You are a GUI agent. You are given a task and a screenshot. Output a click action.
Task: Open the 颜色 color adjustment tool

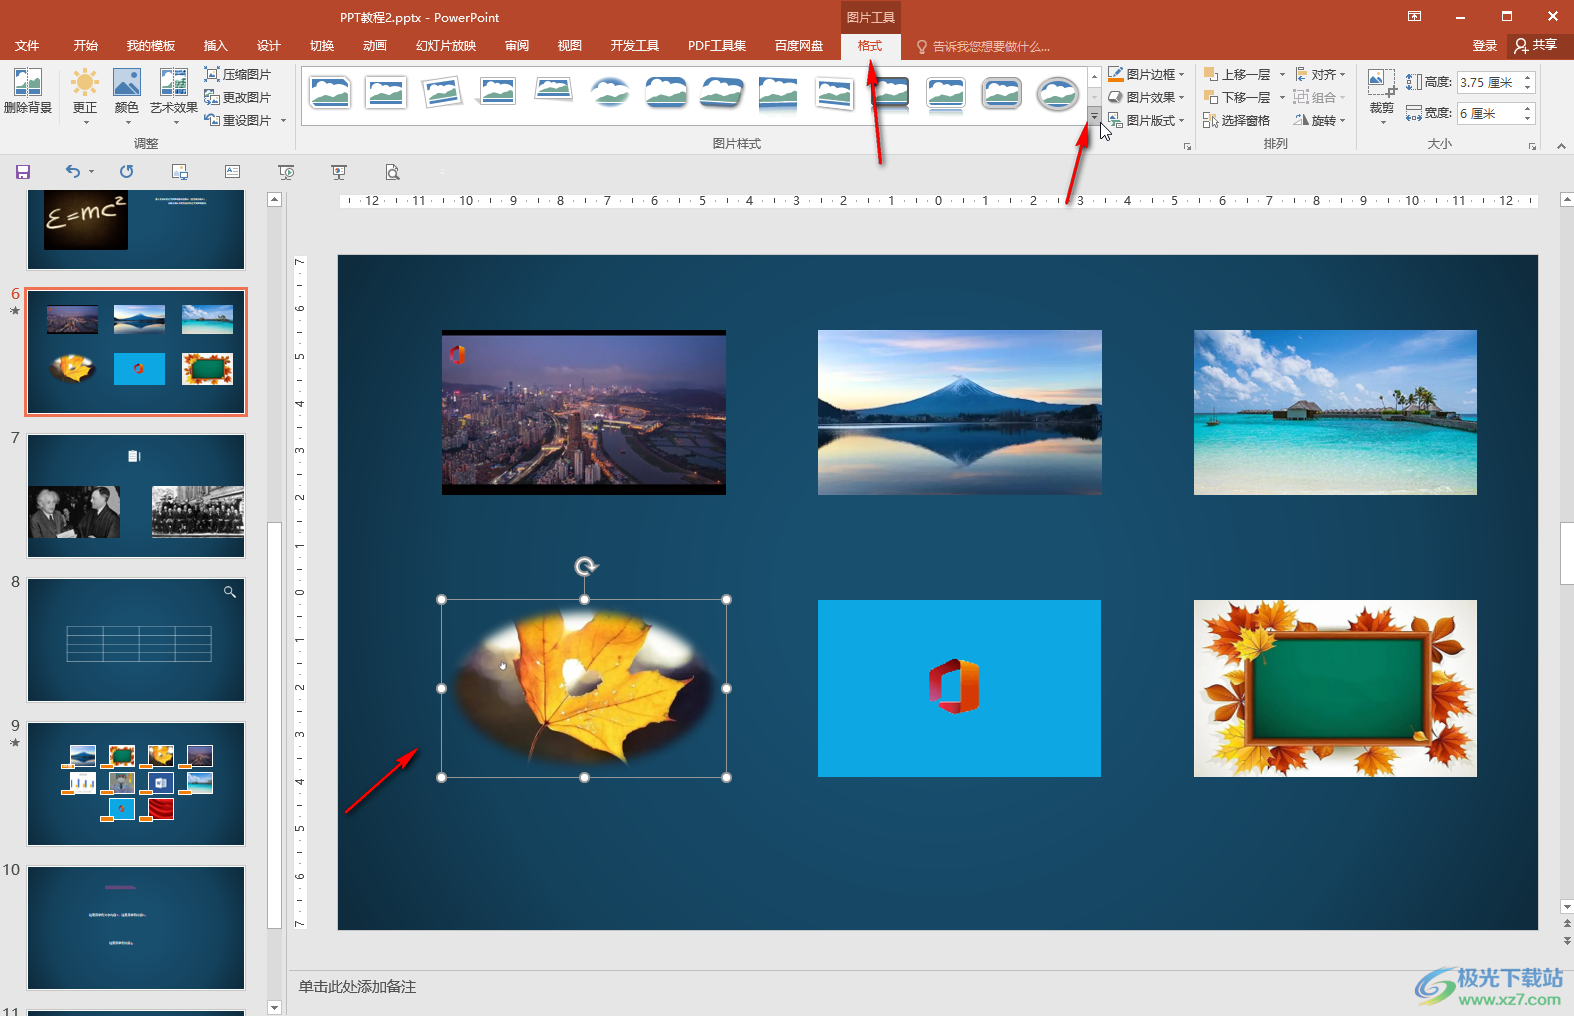(x=127, y=95)
